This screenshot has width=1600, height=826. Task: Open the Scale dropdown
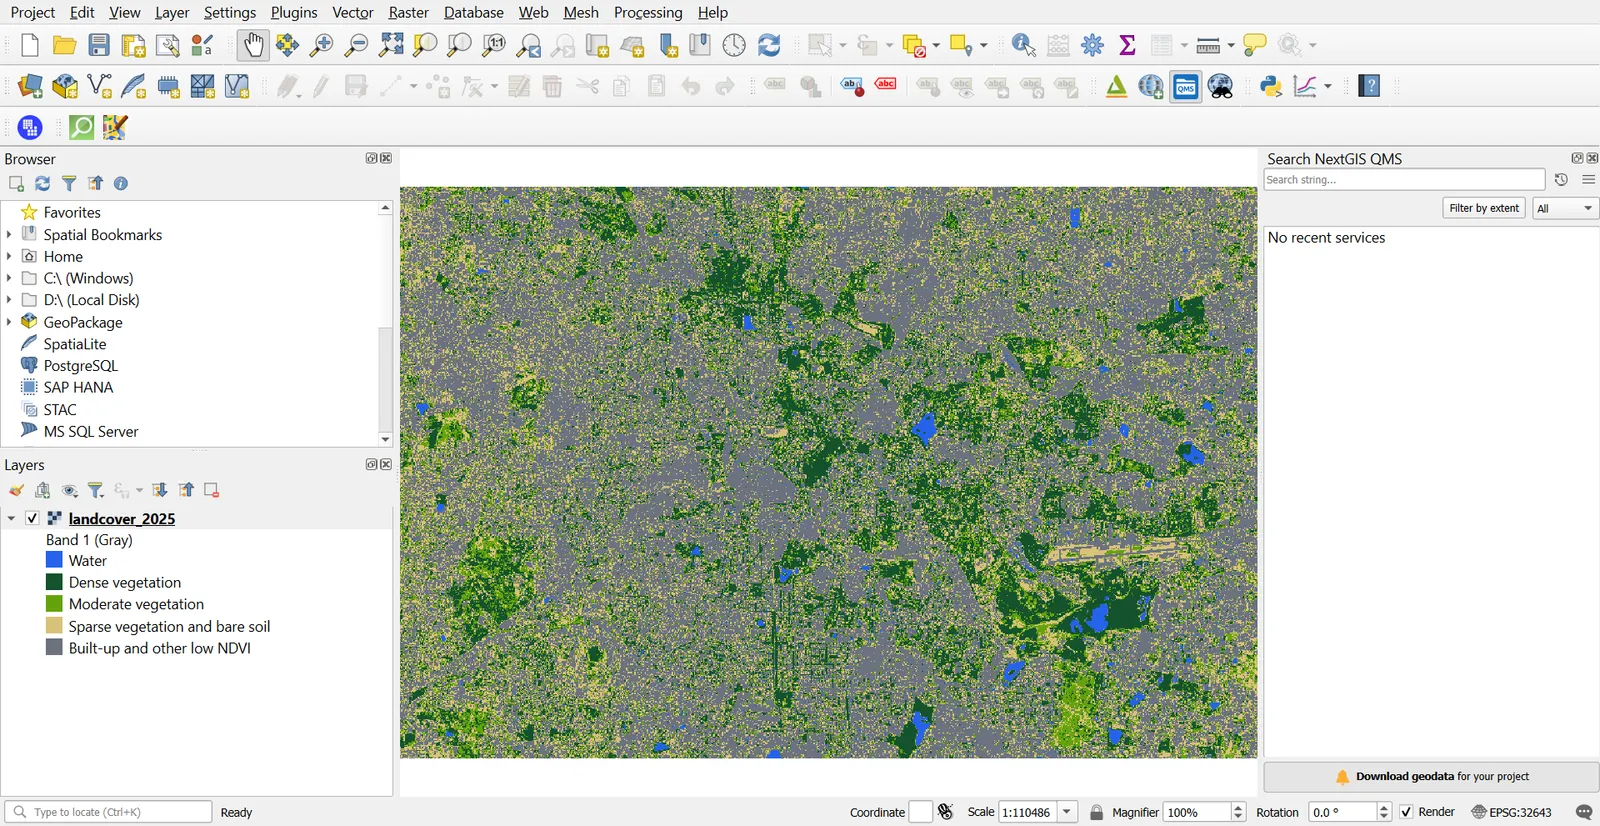[1067, 812]
